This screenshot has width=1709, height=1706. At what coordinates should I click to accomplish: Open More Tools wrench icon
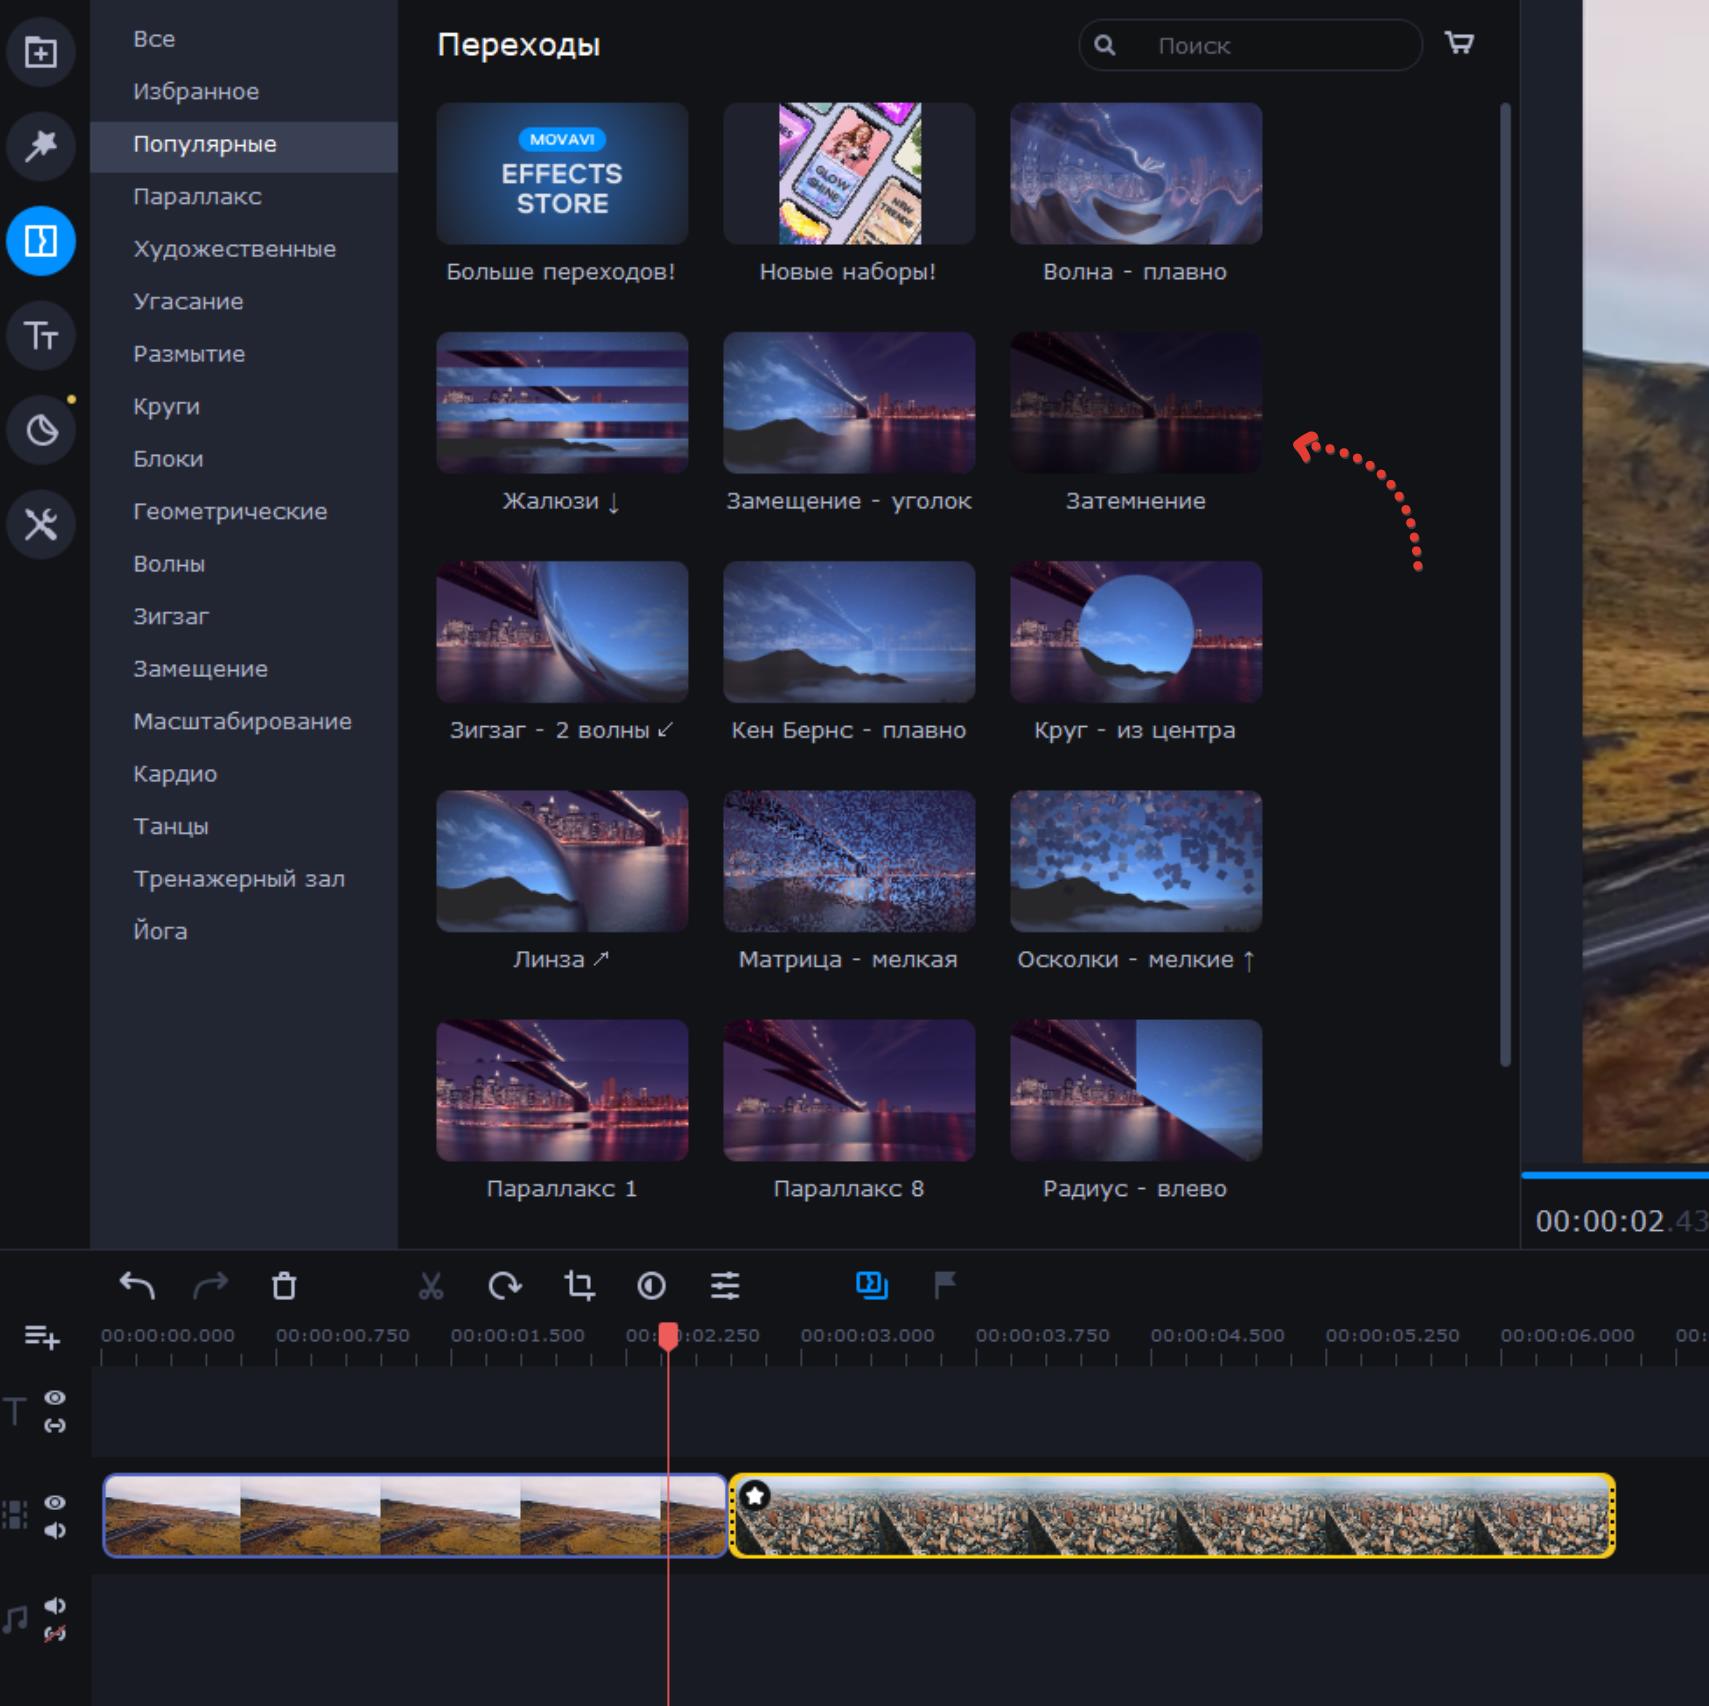(x=40, y=524)
